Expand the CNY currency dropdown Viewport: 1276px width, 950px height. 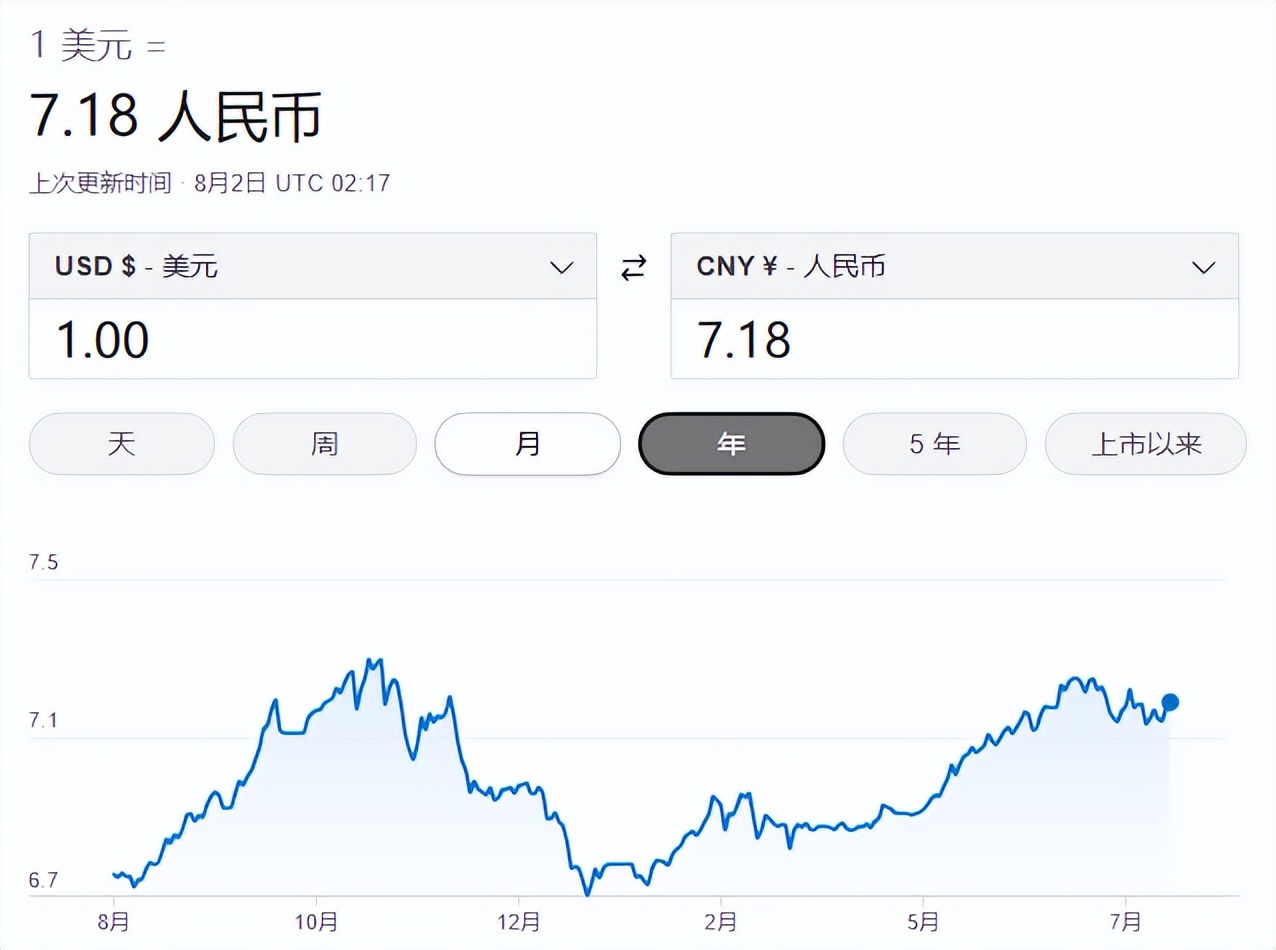[x=1202, y=267]
